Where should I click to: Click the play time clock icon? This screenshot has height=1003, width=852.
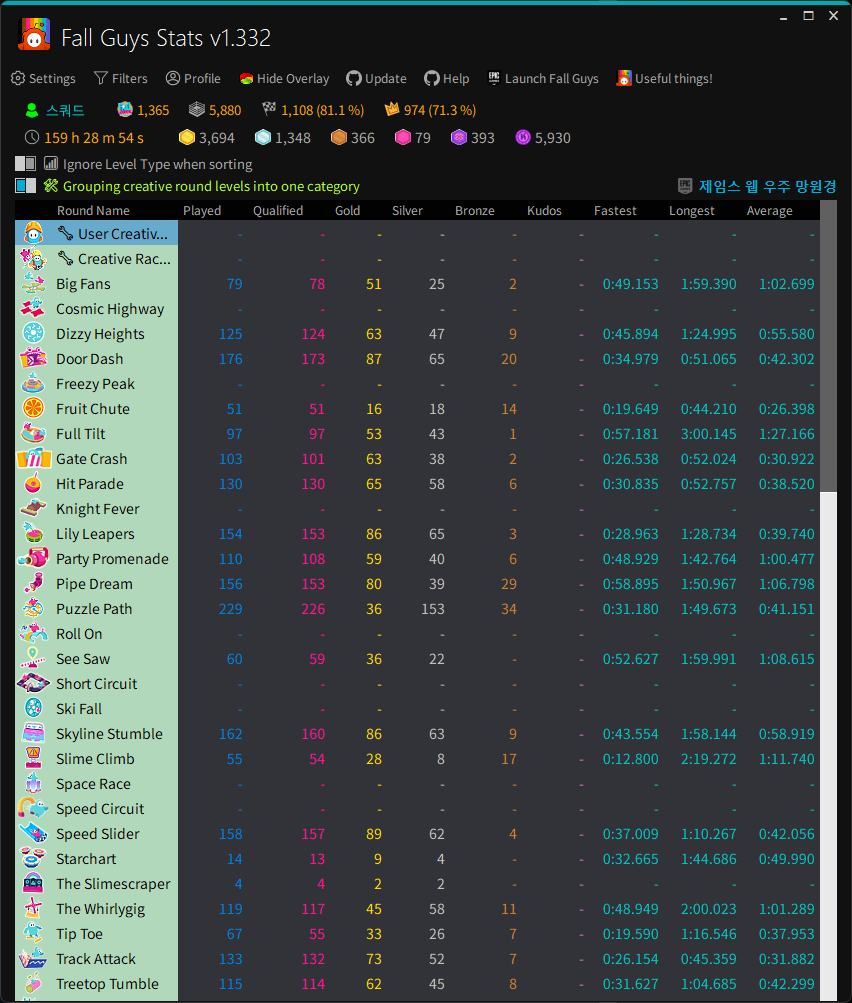pos(32,138)
